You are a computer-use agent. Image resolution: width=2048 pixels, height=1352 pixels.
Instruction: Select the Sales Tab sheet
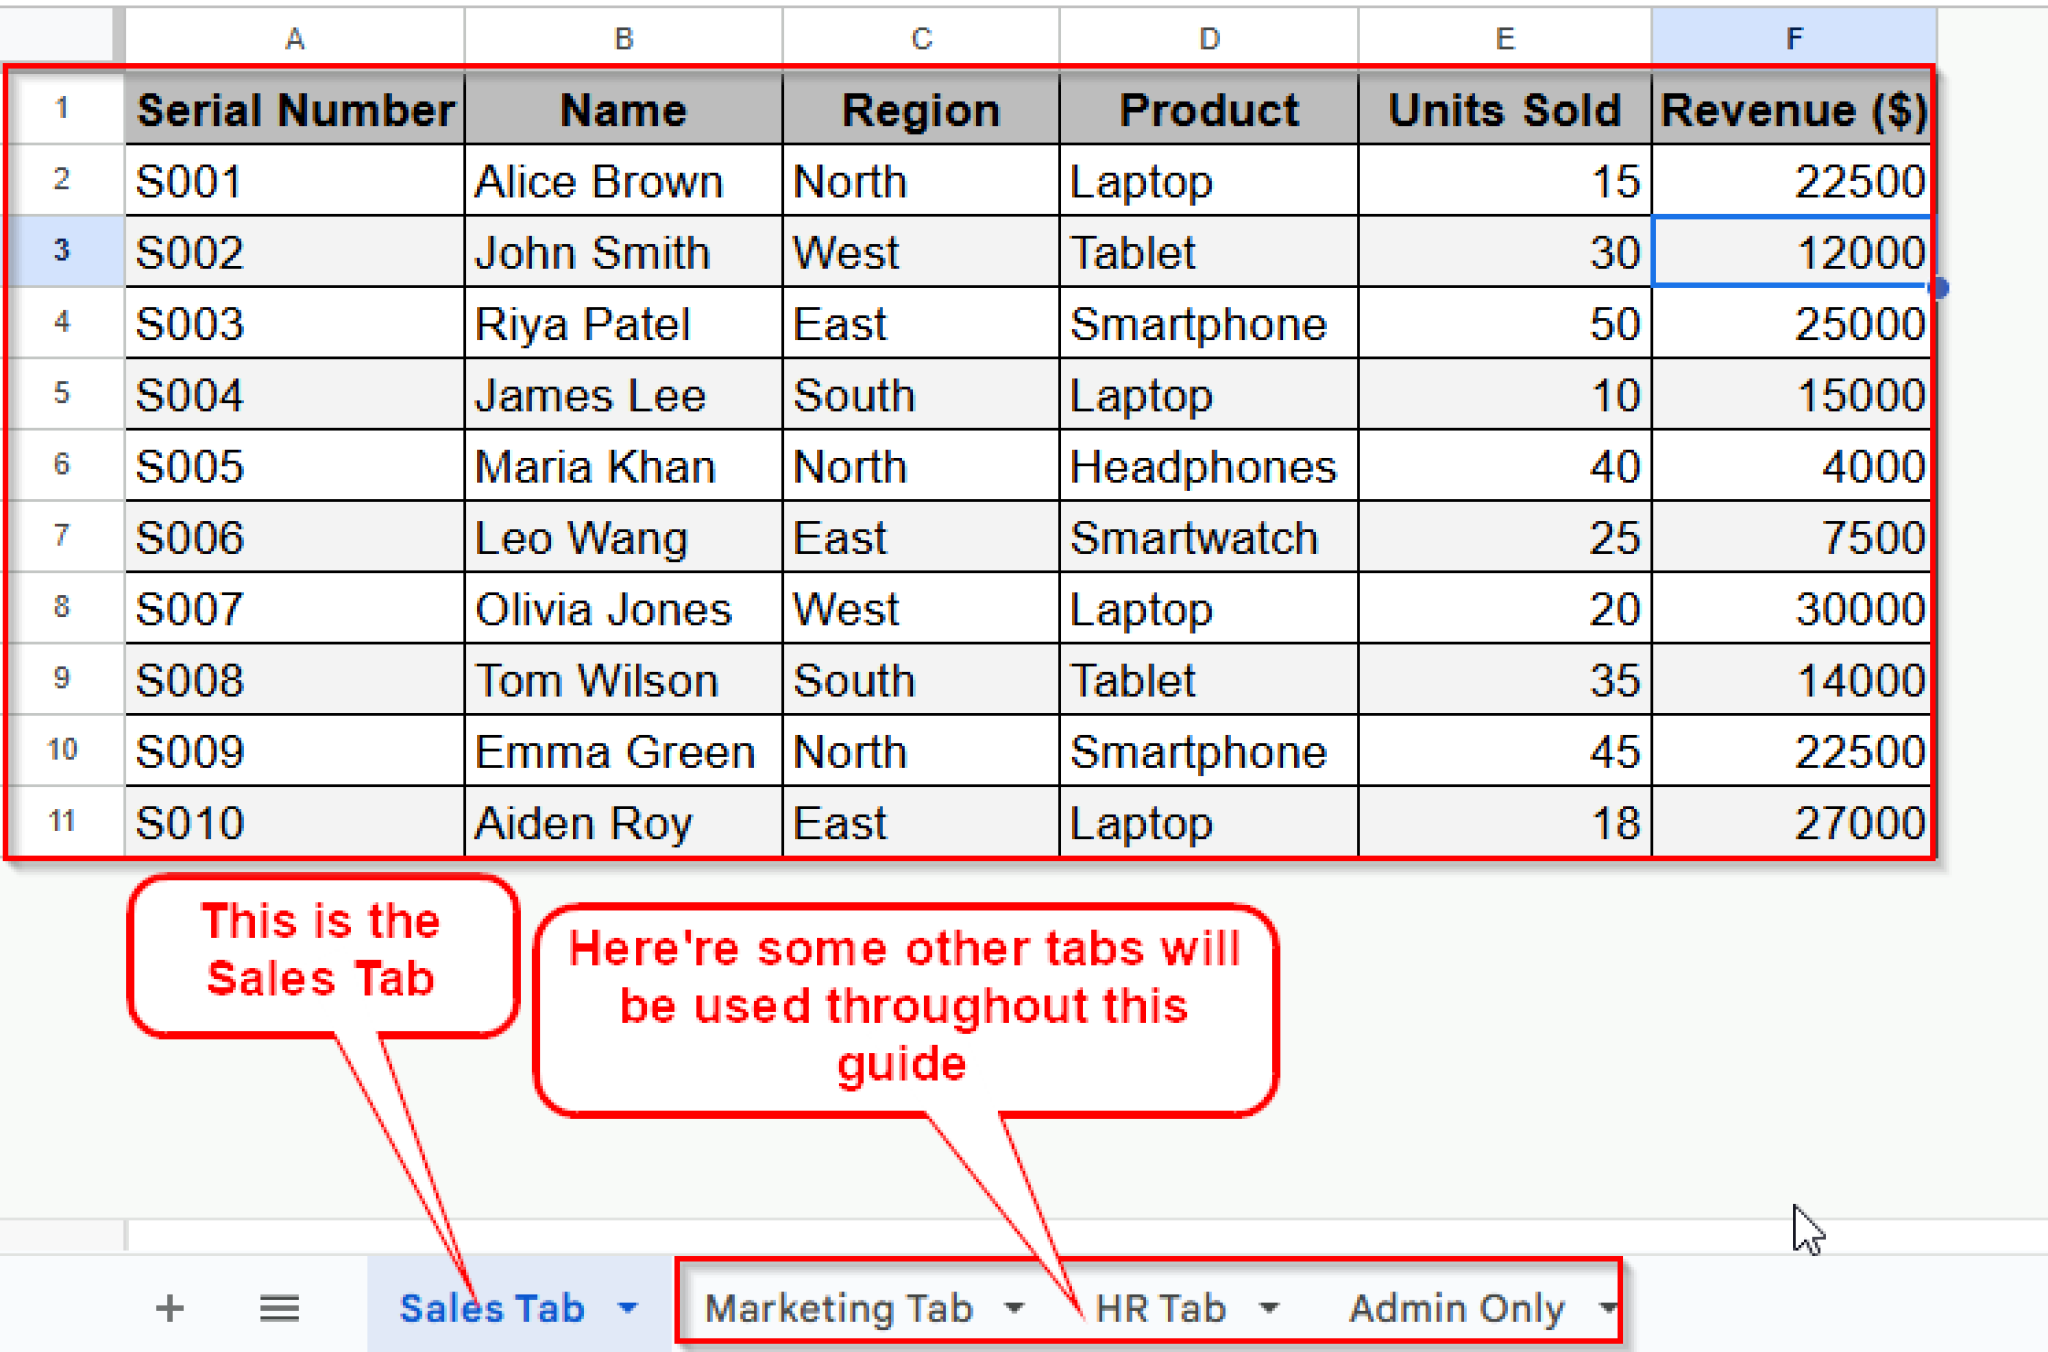pos(491,1308)
